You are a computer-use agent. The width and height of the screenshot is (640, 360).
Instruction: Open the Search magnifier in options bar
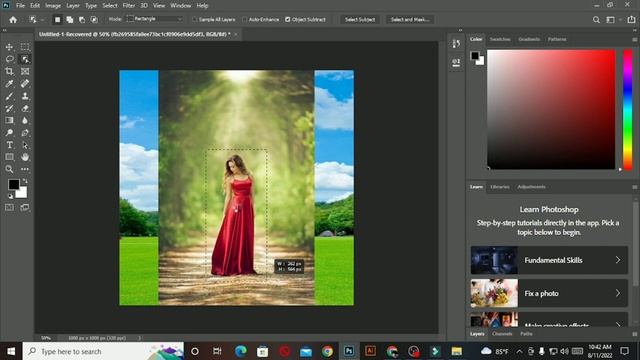click(x=596, y=19)
